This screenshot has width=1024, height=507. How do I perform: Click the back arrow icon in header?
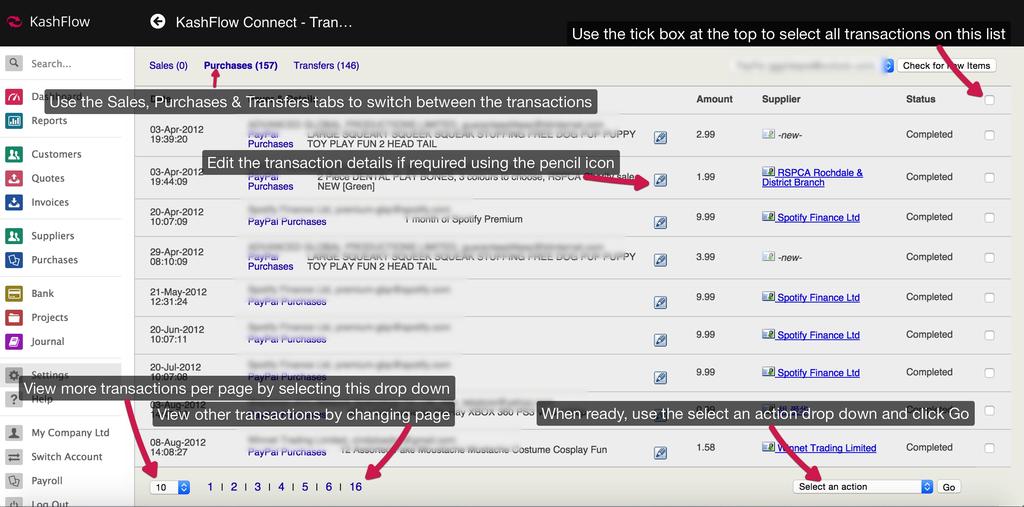(x=158, y=21)
